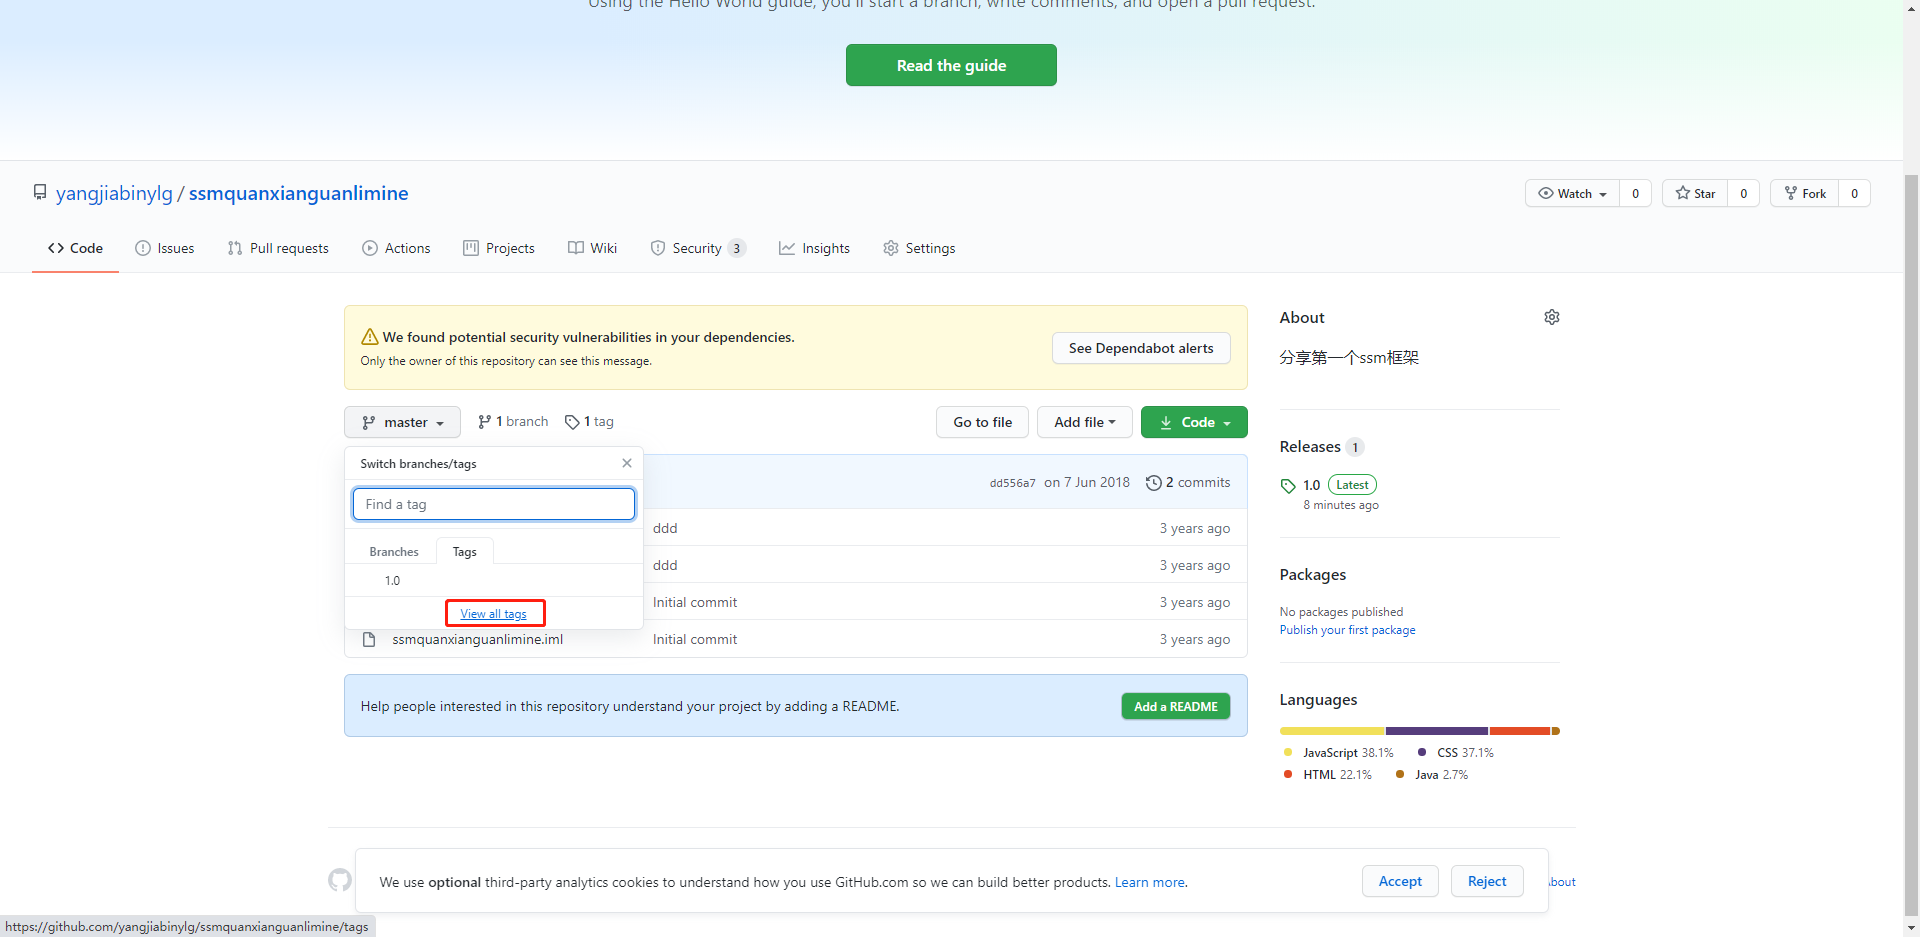
Task: Click See Dependabot alerts button
Action: click(x=1141, y=348)
